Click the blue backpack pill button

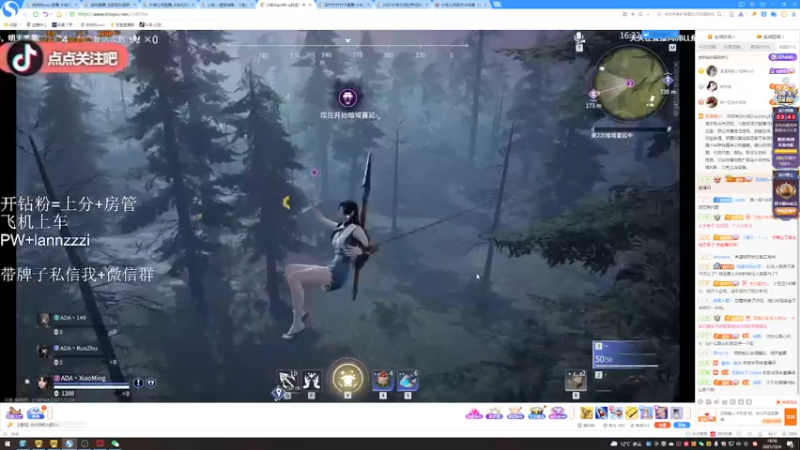coord(681,425)
